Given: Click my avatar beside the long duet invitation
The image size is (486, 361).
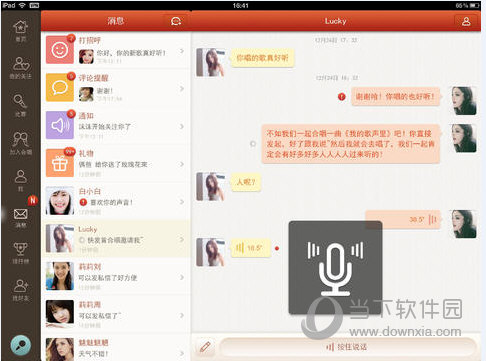Looking at the screenshot, I should tap(463, 138).
